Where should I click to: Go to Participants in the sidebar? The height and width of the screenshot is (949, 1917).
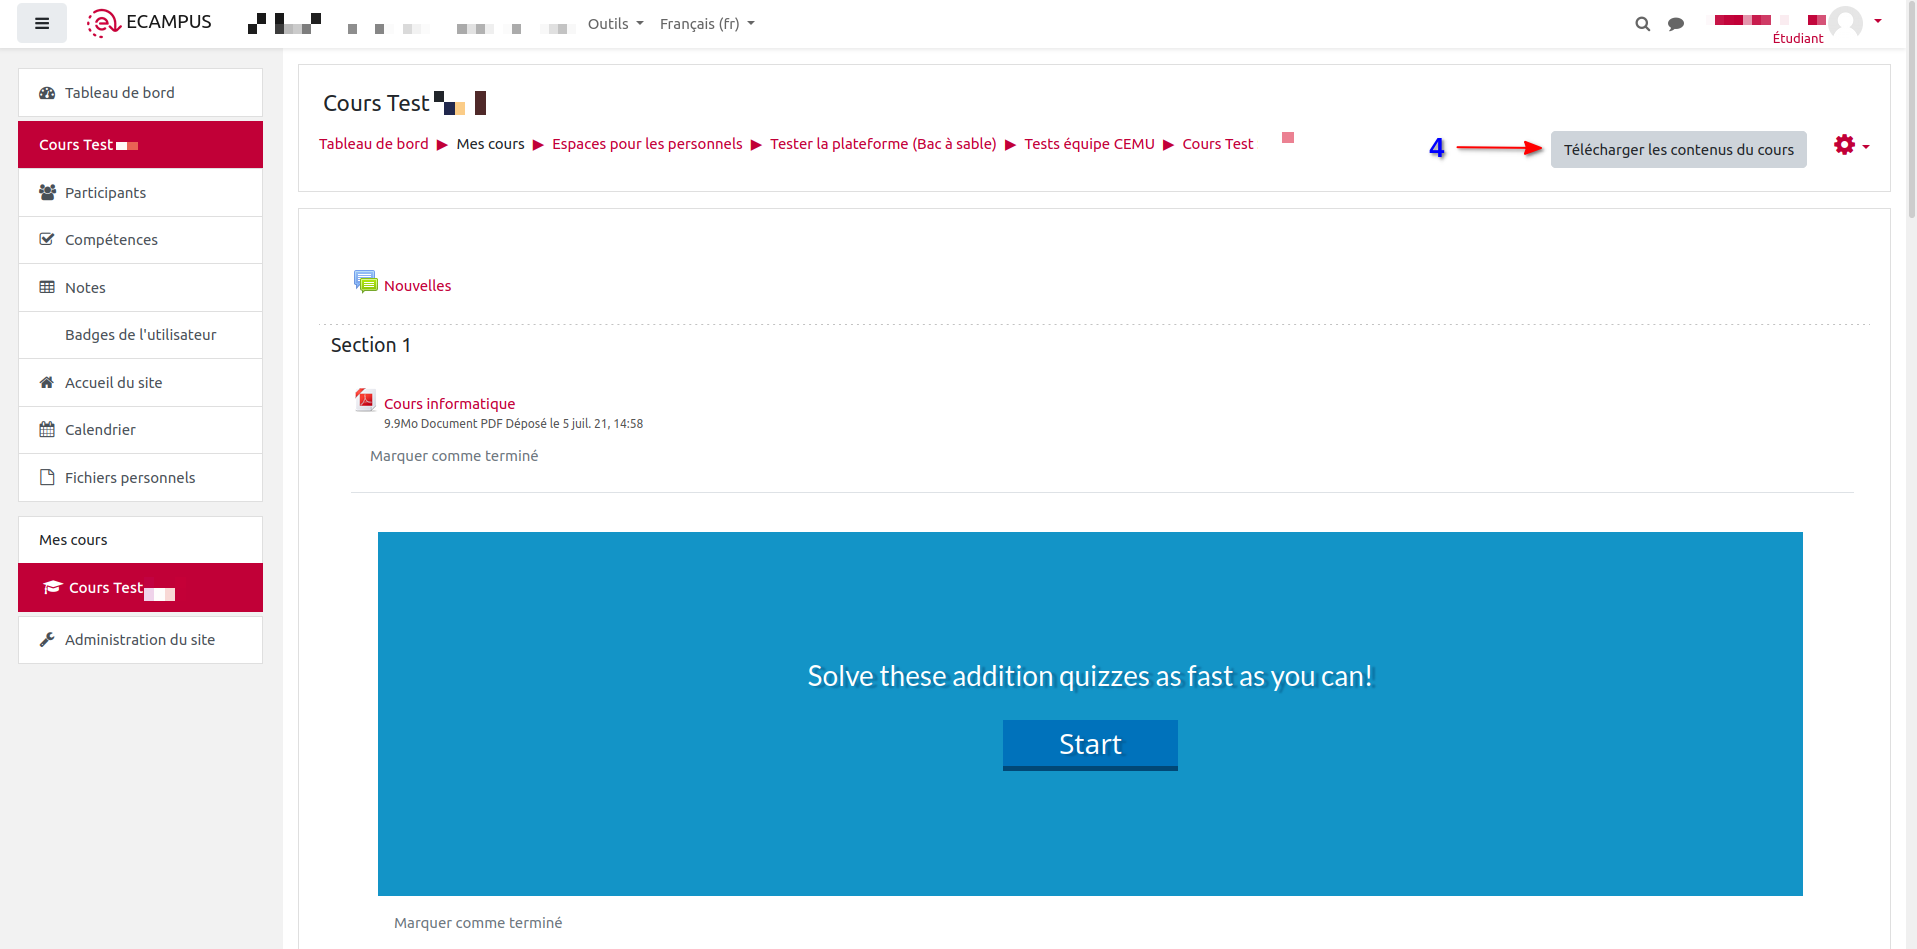point(105,193)
